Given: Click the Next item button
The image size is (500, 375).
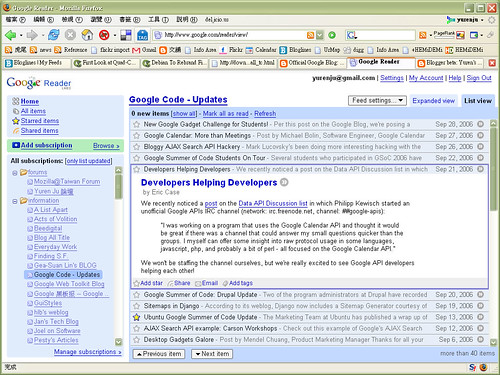Looking at the screenshot, I should click(x=212, y=354).
